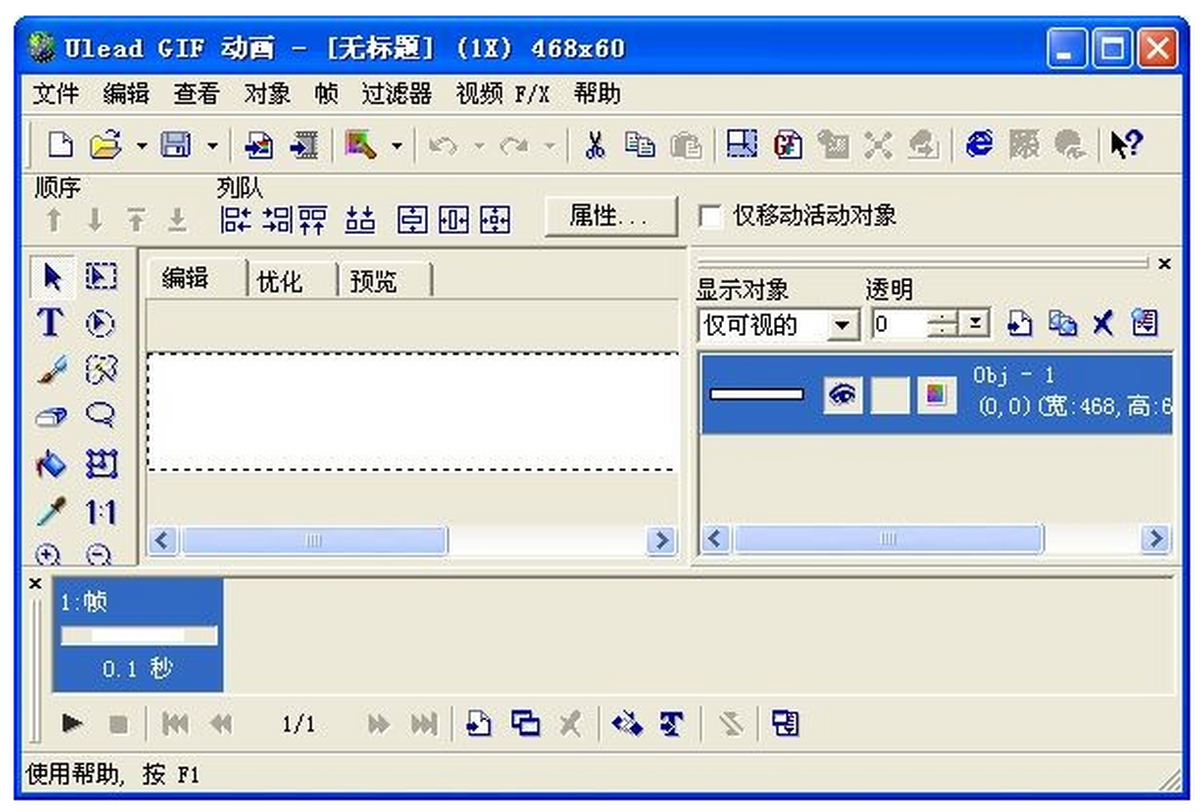The image size is (1200, 812).
Task: Select the 1:帧 frame thumbnail
Action: (x=138, y=635)
